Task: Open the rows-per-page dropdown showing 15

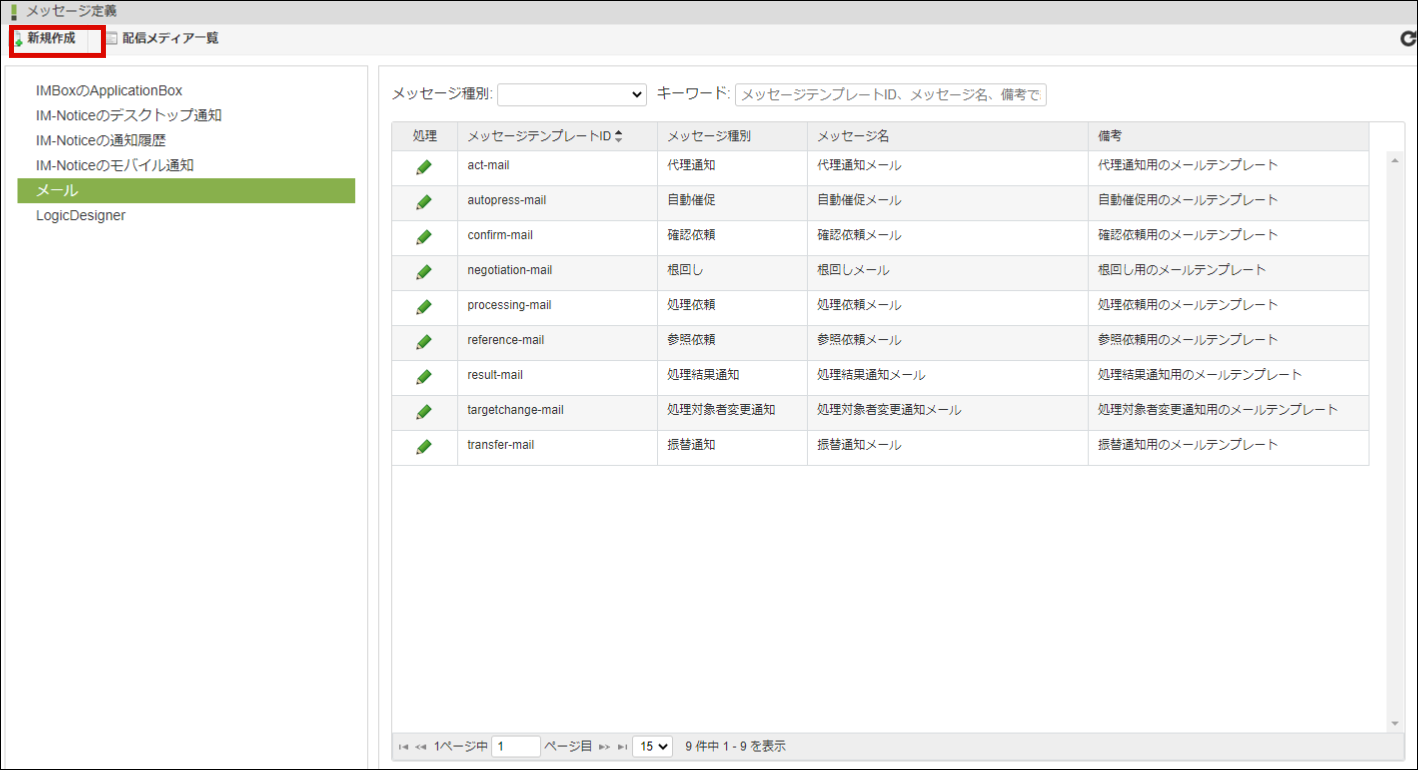Action: pyautogui.click(x=652, y=746)
